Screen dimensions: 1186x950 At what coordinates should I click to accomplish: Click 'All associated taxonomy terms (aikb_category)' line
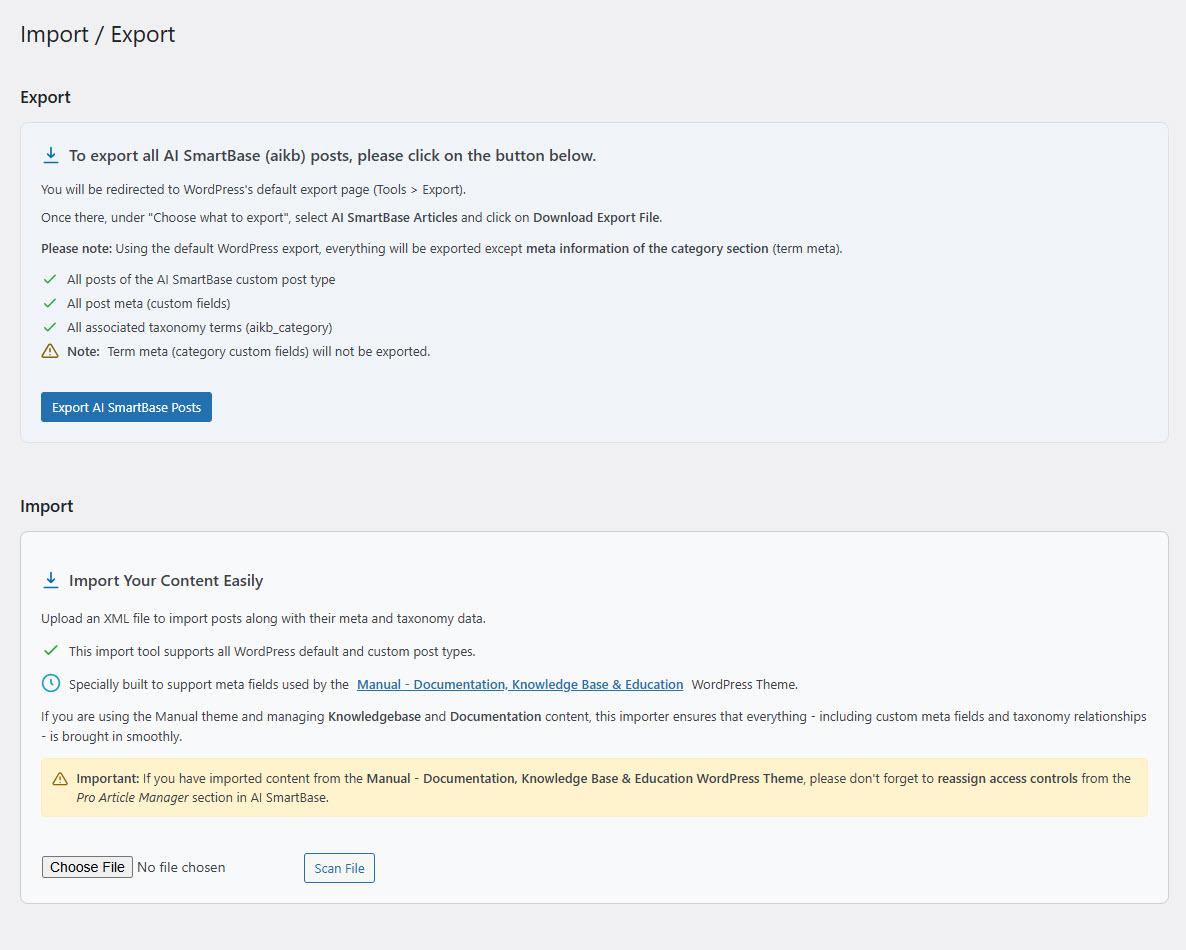[200, 328]
